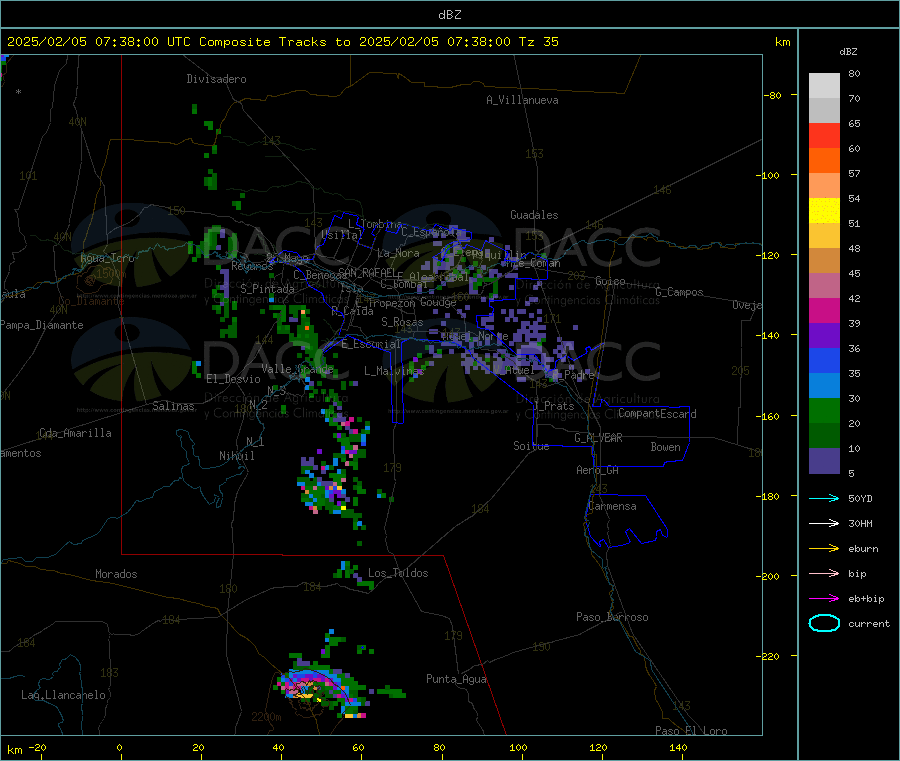Pick the purple 36–39 dBZ swatch
This screenshot has height=761, width=900.
824,336
